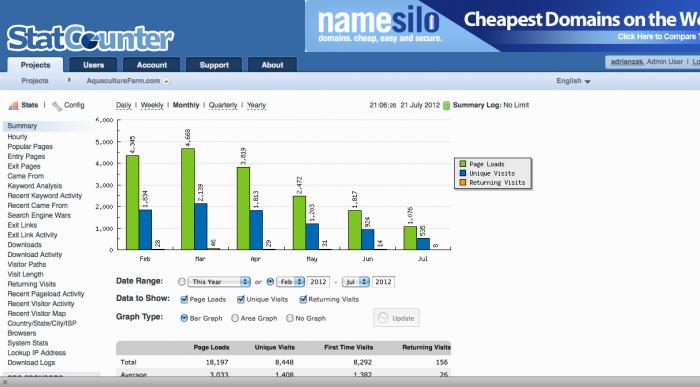Image resolution: width=700 pixels, height=387 pixels.
Task: Open Recent Keyword Activity in the sidebar
Action: [x=45, y=196]
